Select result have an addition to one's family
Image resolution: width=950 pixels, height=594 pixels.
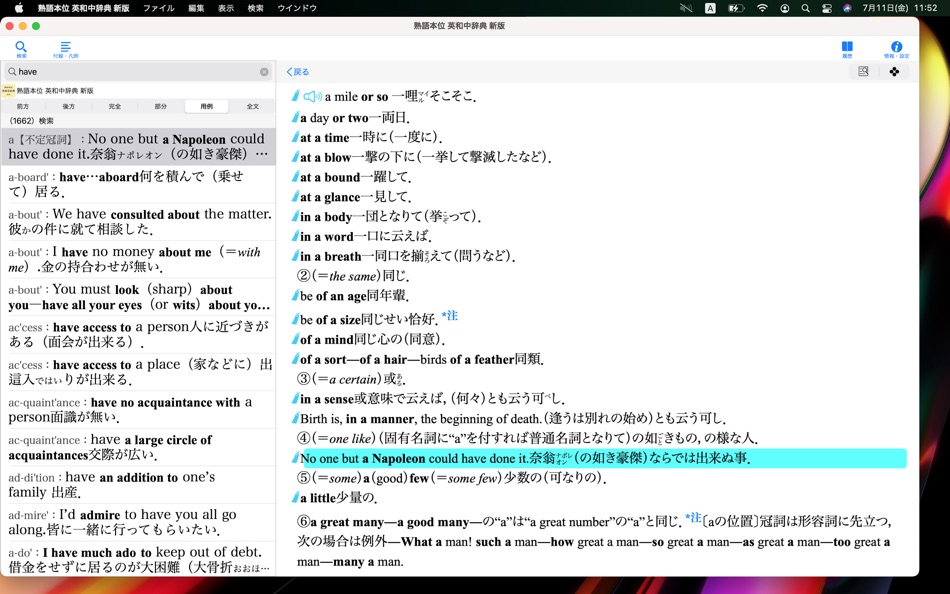[x=138, y=484]
